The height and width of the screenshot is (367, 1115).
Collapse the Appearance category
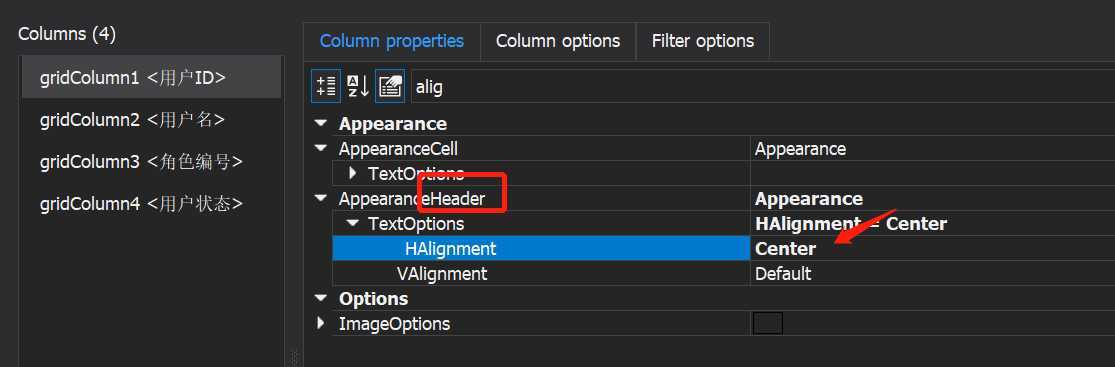[x=321, y=124]
